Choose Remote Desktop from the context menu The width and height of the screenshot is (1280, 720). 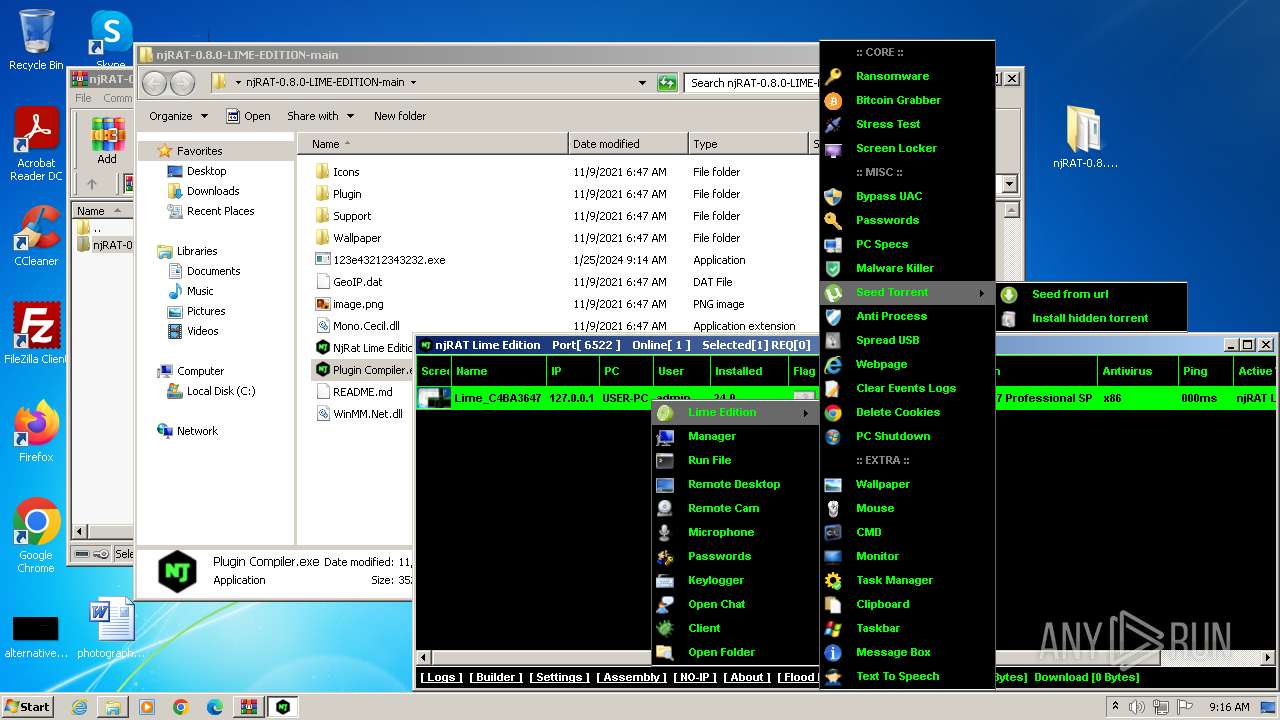tap(735, 484)
